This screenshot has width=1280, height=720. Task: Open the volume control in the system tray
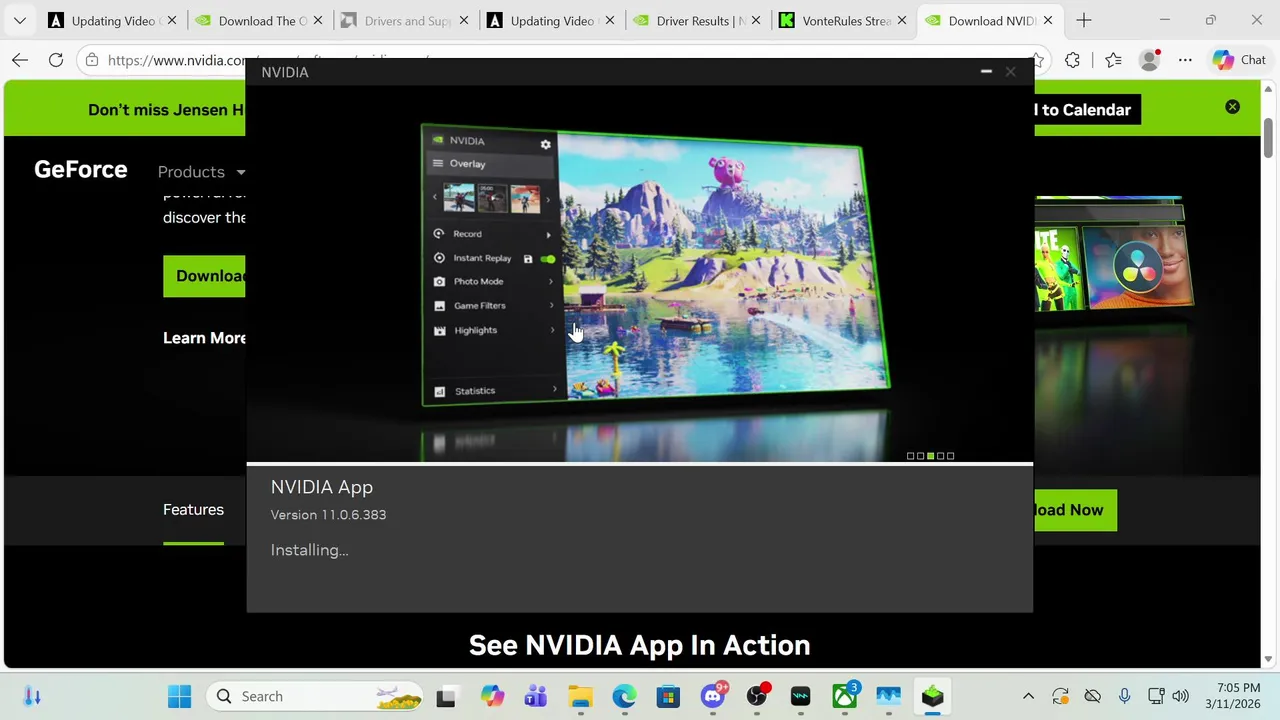click(1180, 696)
